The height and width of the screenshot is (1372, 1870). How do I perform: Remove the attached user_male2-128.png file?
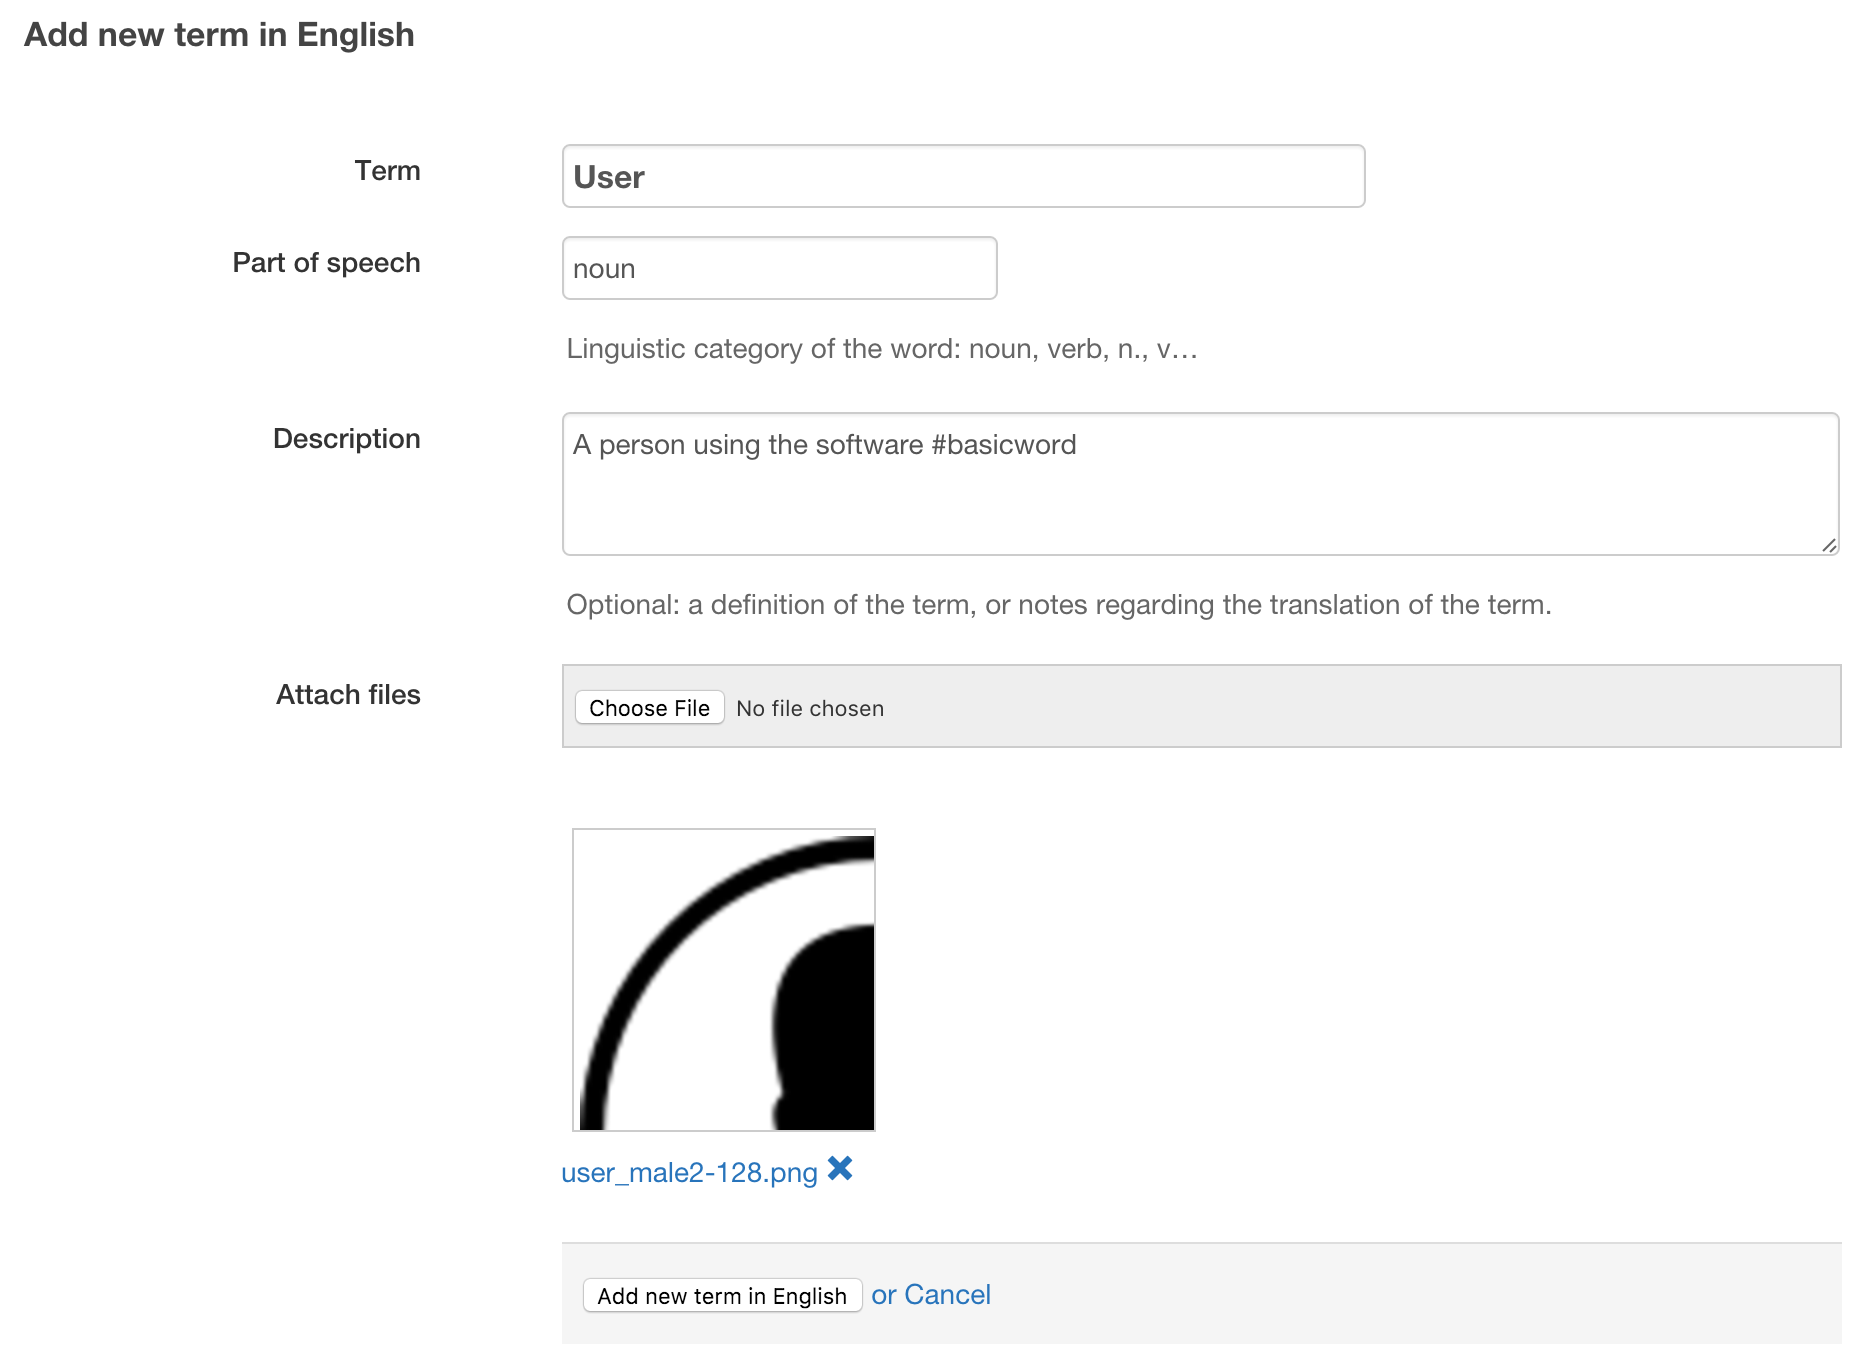(x=840, y=1168)
